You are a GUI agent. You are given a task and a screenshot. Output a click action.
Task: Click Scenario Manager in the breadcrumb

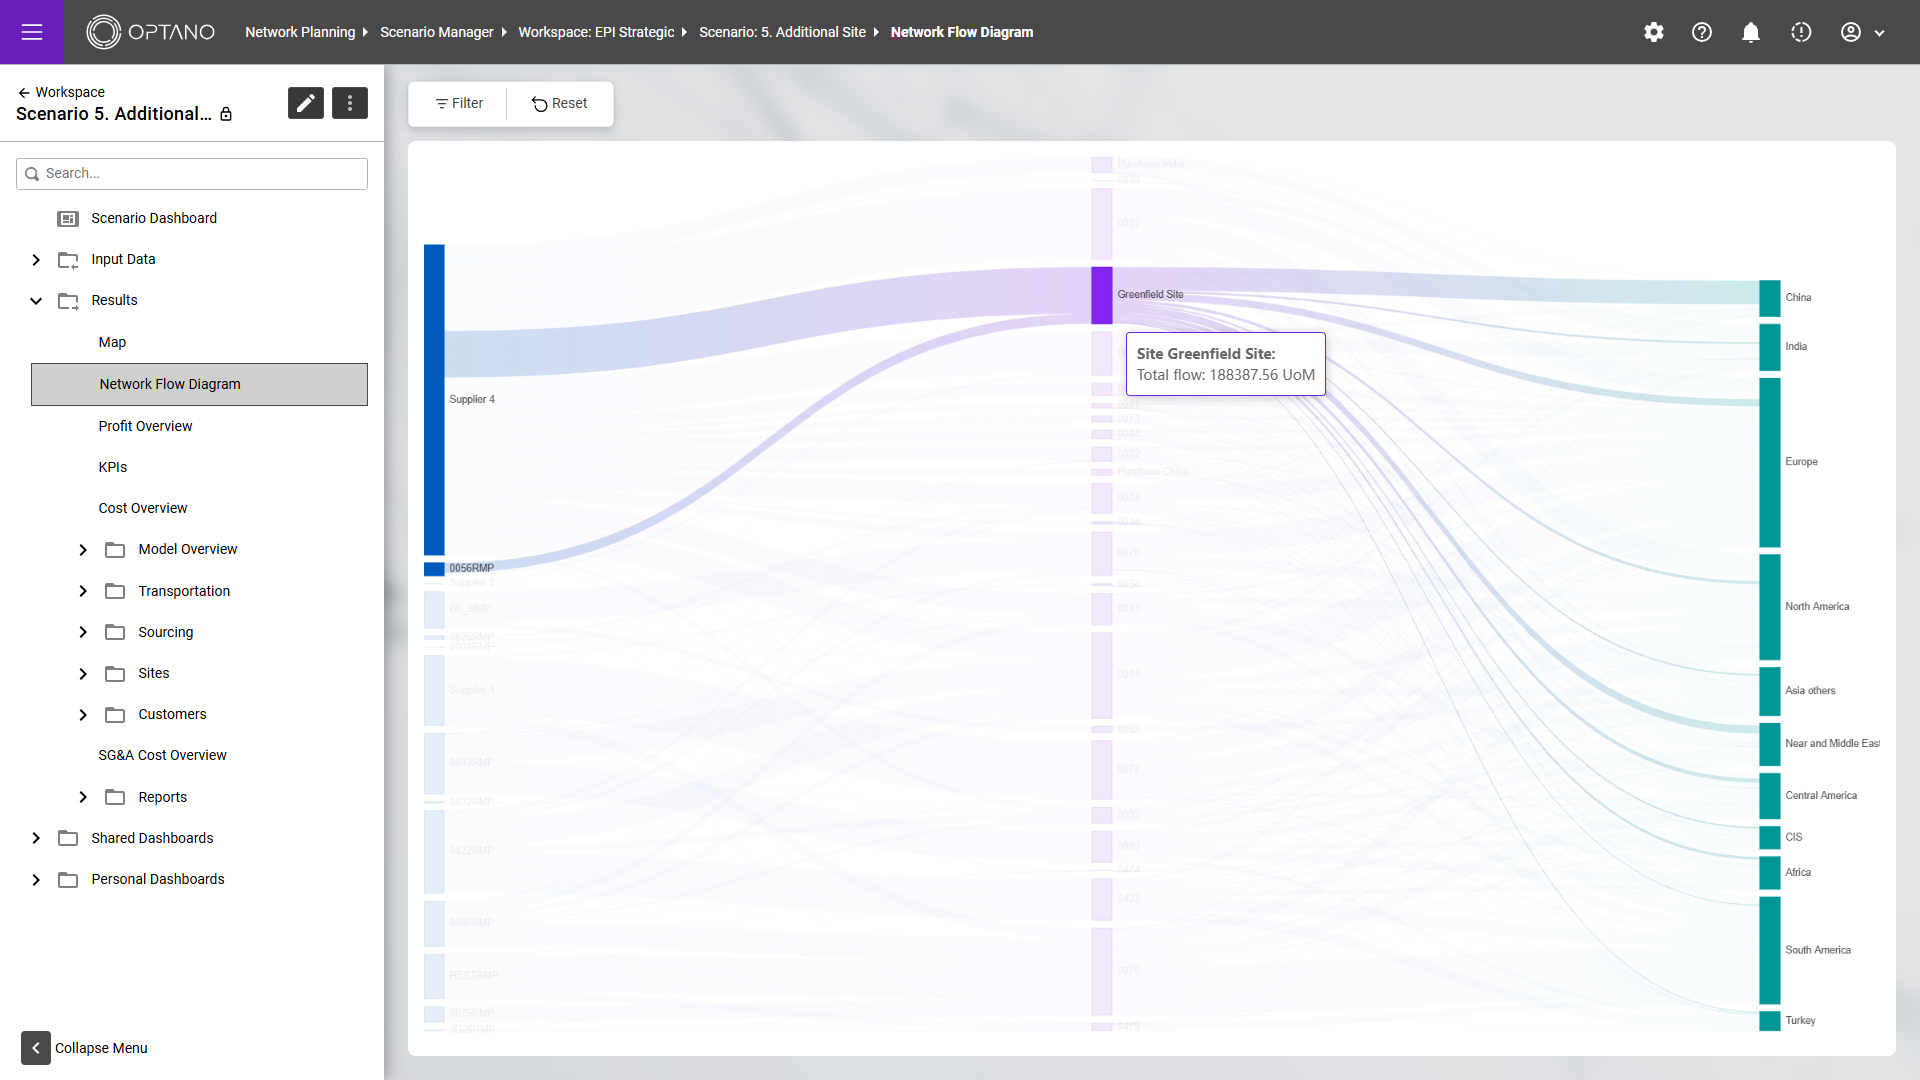click(437, 32)
